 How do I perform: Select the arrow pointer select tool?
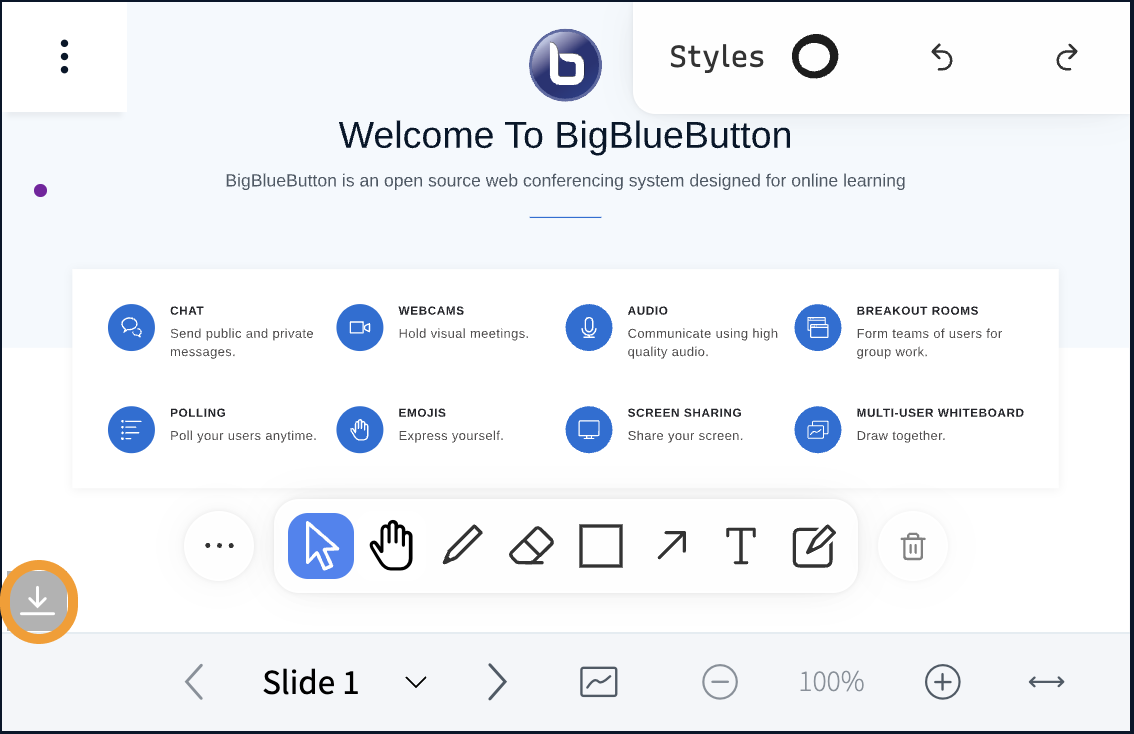[321, 546]
